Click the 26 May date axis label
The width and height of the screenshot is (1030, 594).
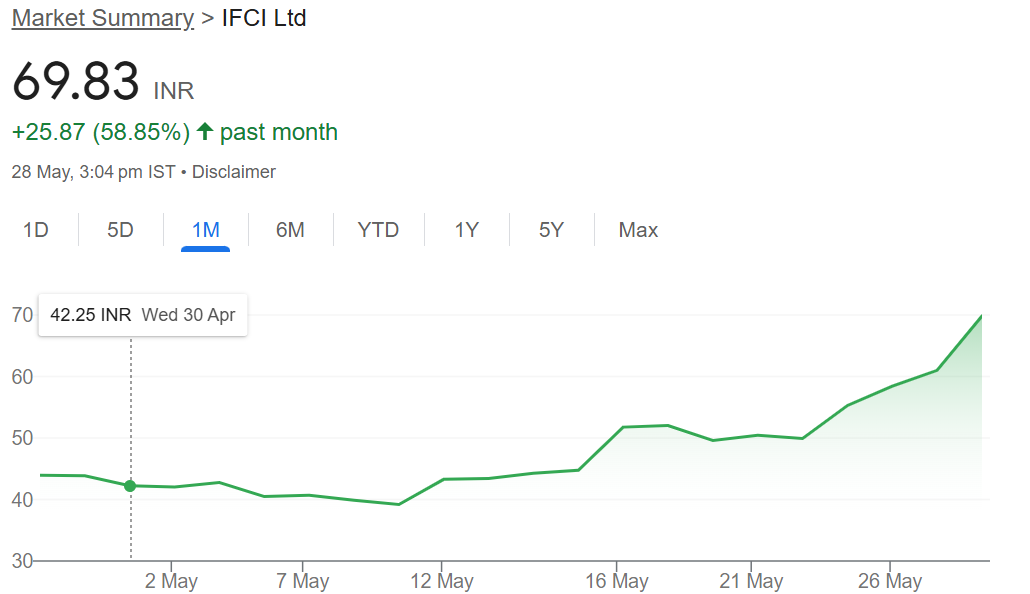click(890, 581)
